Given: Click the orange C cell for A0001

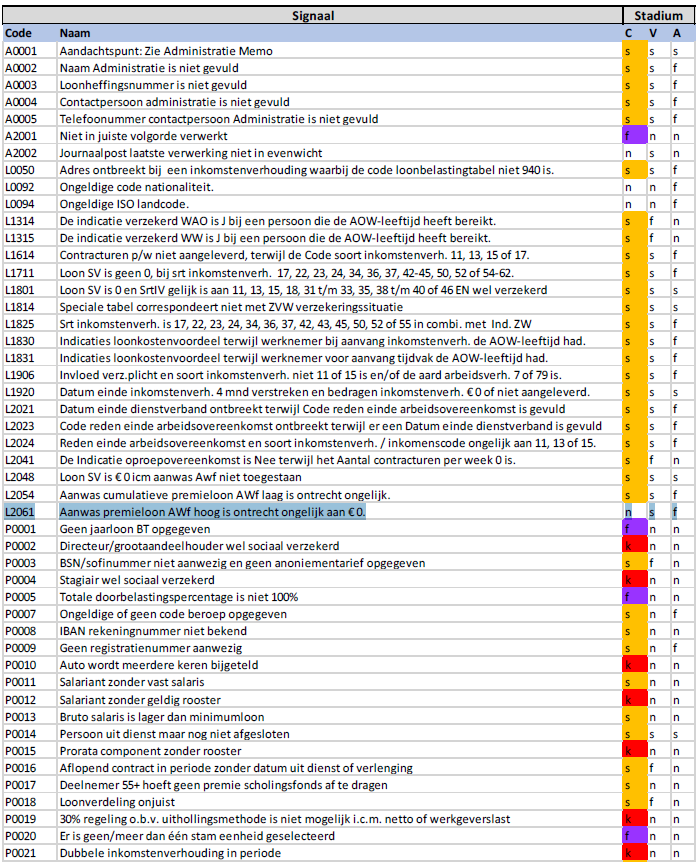Looking at the screenshot, I should click(635, 51).
